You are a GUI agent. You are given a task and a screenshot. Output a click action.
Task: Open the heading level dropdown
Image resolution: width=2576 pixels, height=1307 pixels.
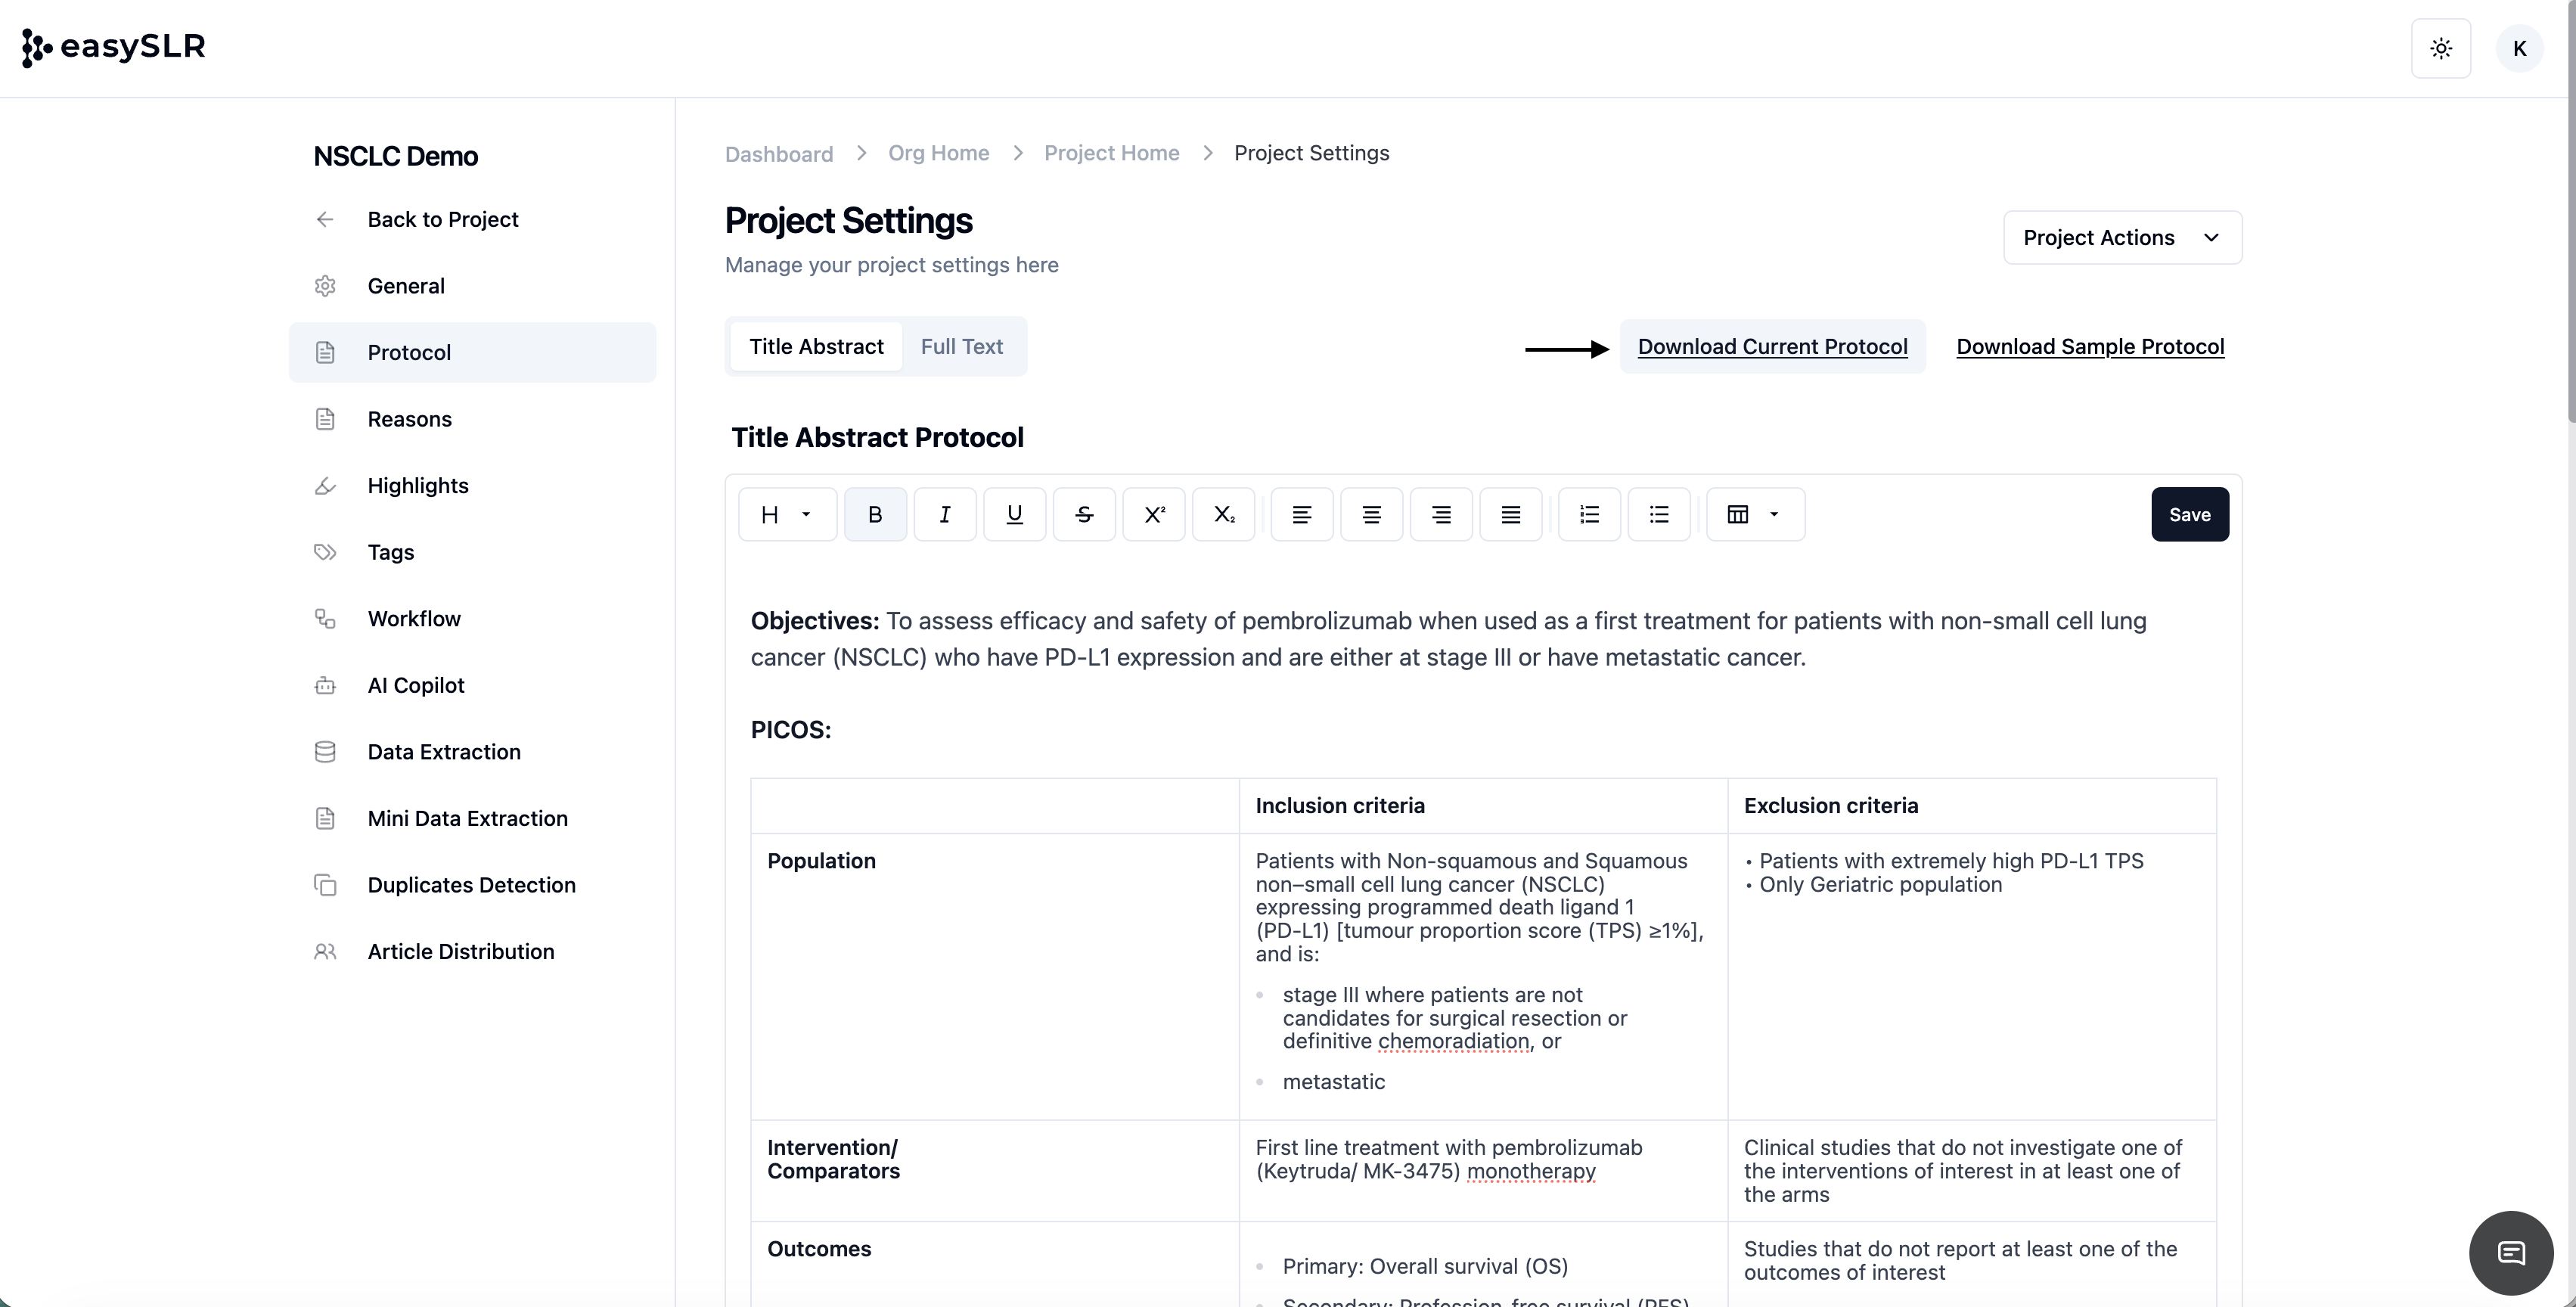click(x=787, y=514)
